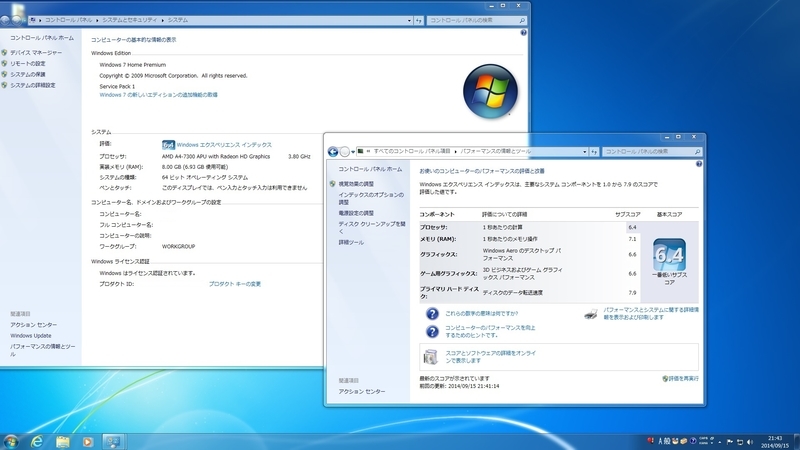Click the プロセッサ row in score table
The height and width of the screenshot is (450, 800).
[529, 227]
